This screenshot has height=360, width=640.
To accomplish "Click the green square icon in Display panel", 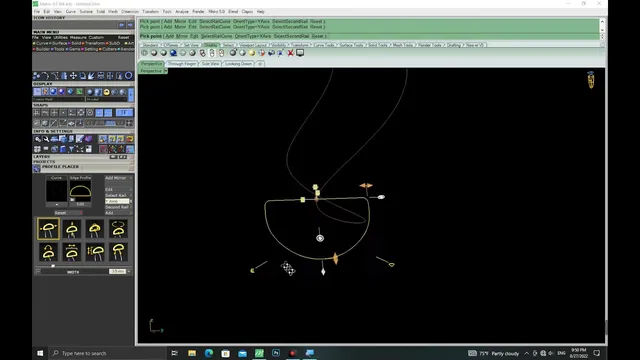I will 79,92.
